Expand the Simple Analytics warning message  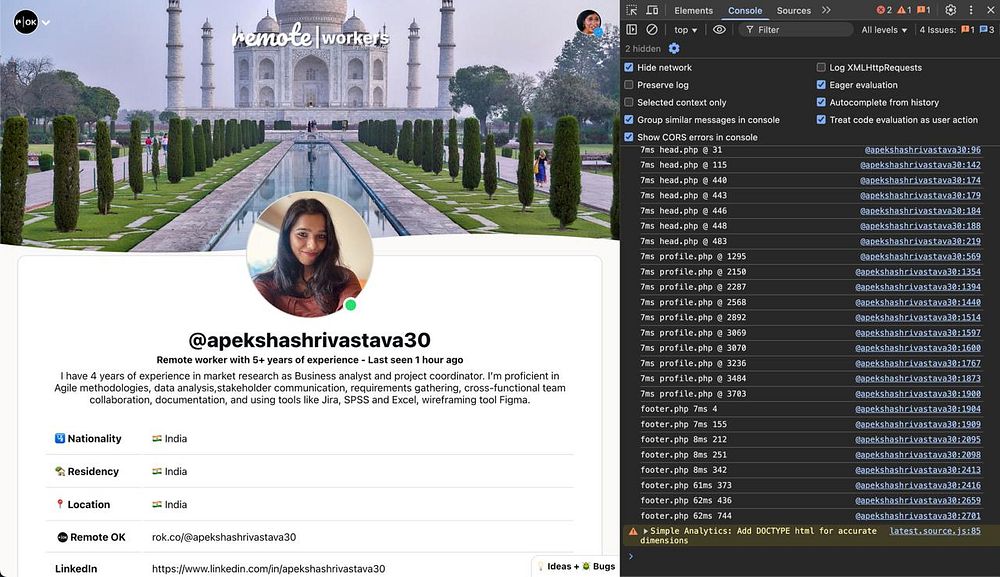pyautogui.click(x=645, y=531)
